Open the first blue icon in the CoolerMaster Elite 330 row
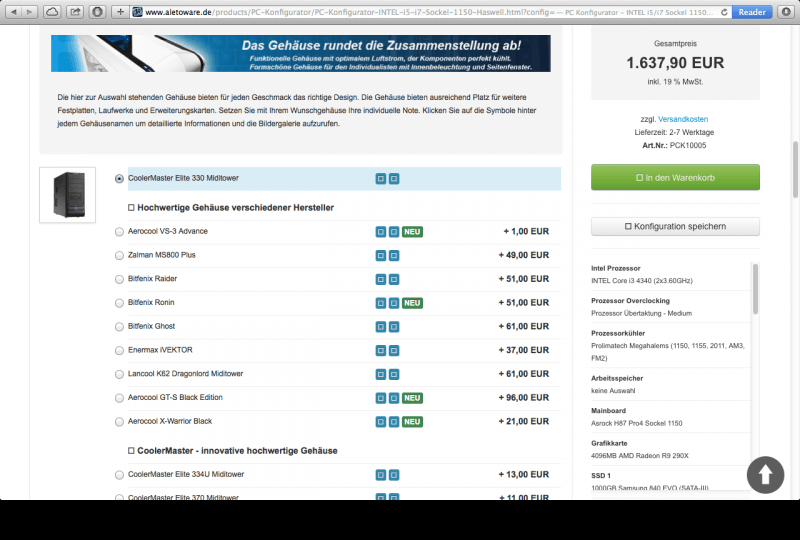Viewport: 800px width, 540px height. pyautogui.click(x=381, y=179)
